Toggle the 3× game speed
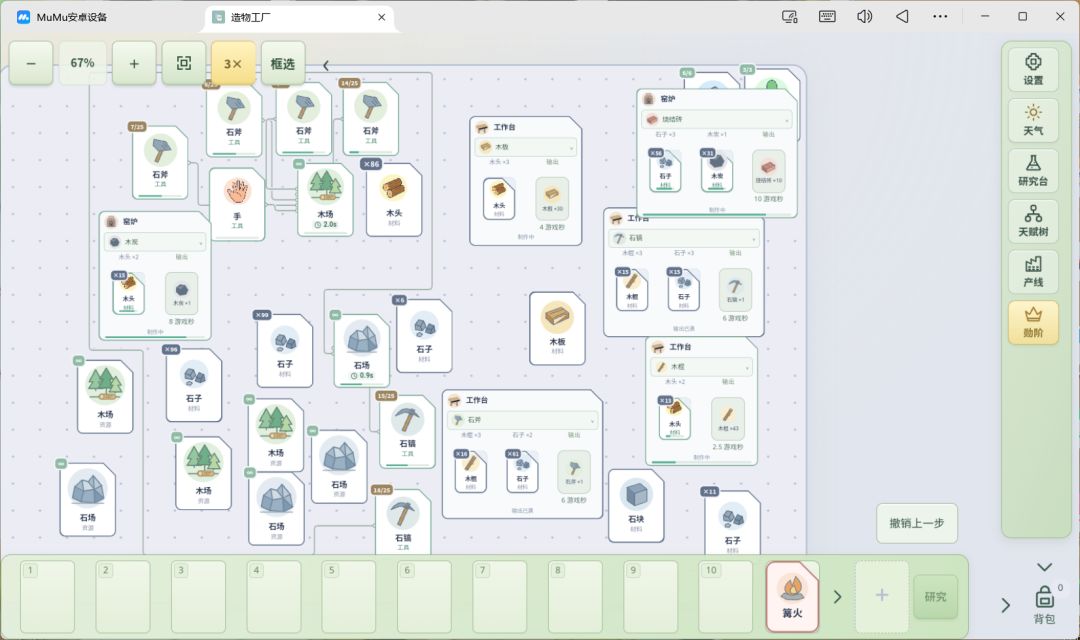This screenshot has height=640, width=1080. (x=233, y=63)
